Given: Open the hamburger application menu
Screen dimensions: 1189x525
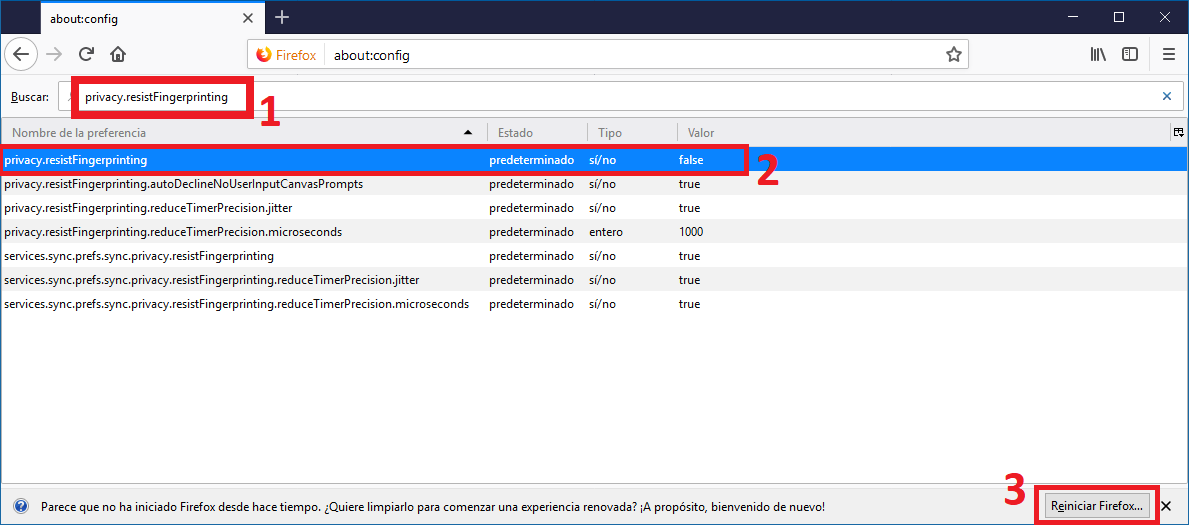Looking at the screenshot, I should click(1169, 55).
